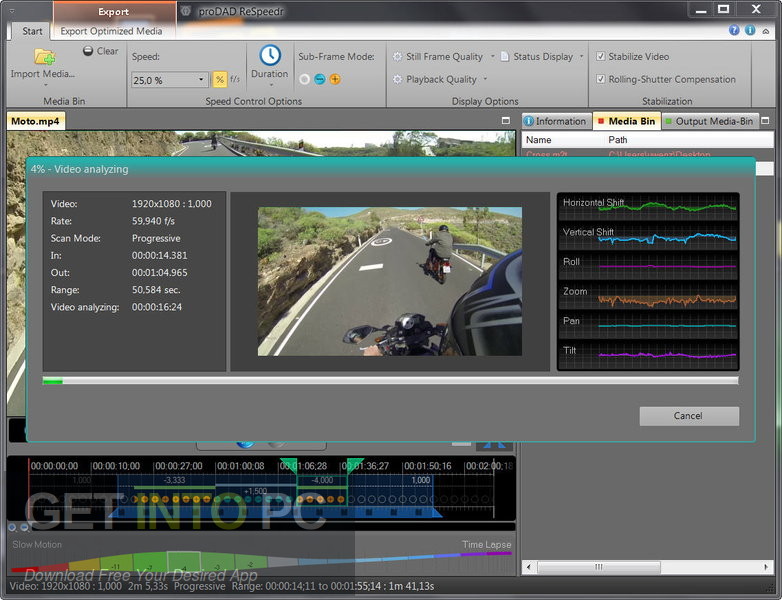This screenshot has width=782, height=600.
Task: Expand the Status Display dropdown
Action: 582,56
